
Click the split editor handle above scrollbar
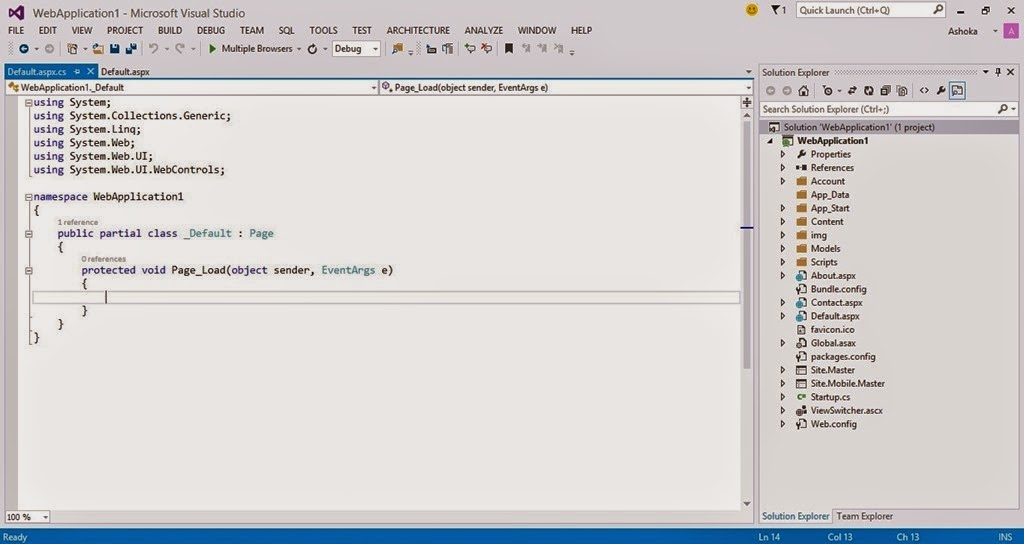[747, 102]
